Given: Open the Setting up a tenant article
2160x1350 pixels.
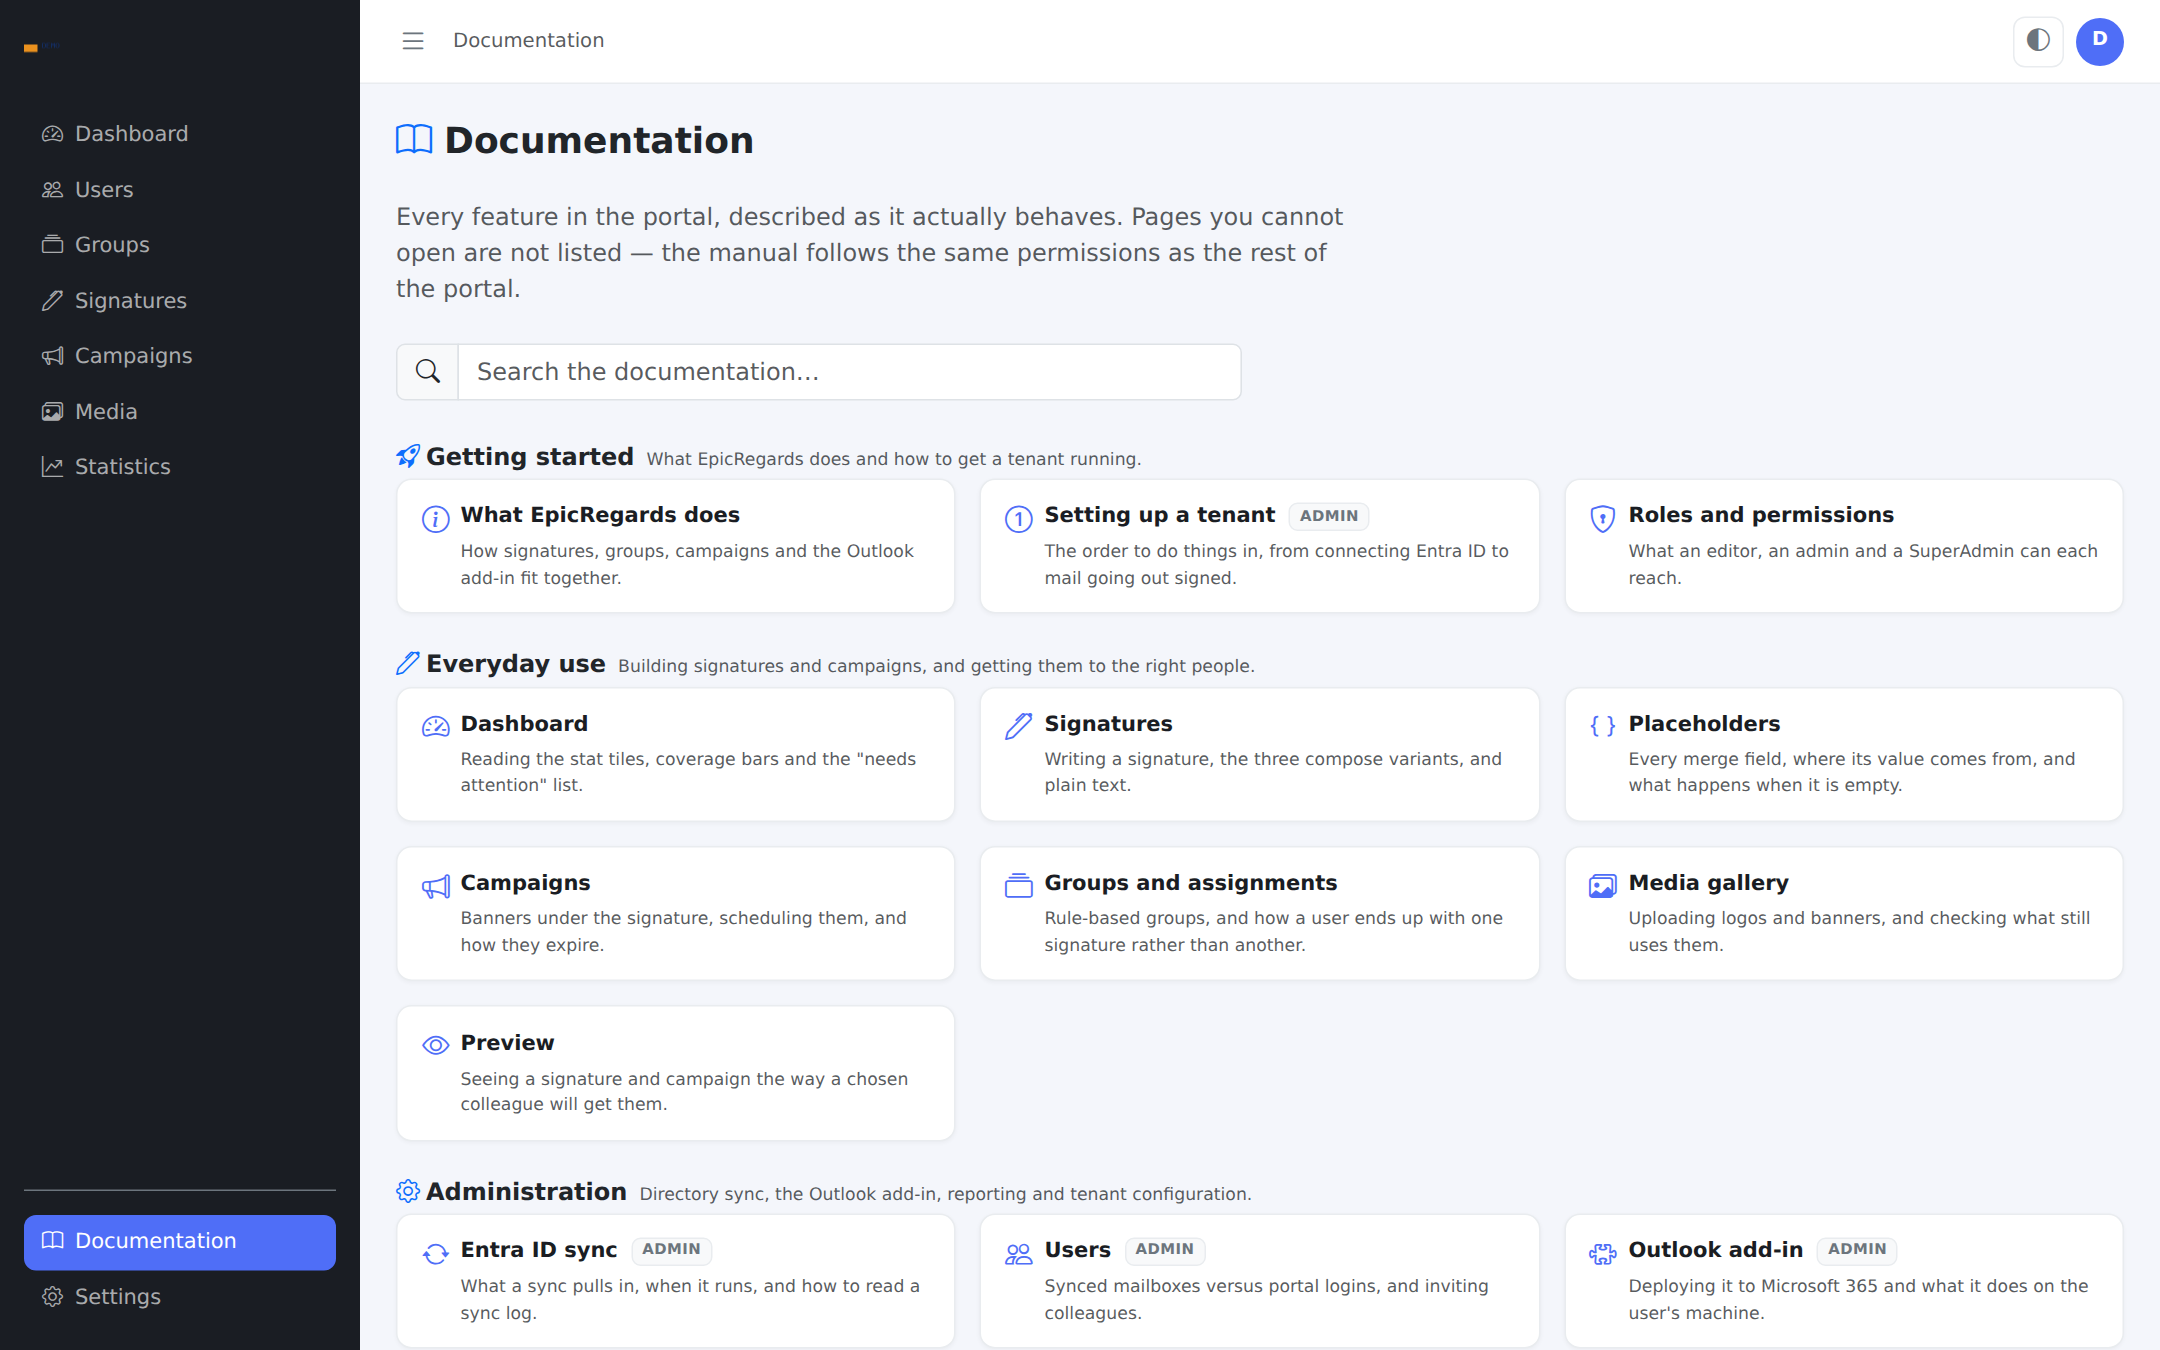Looking at the screenshot, I should pos(1260,546).
